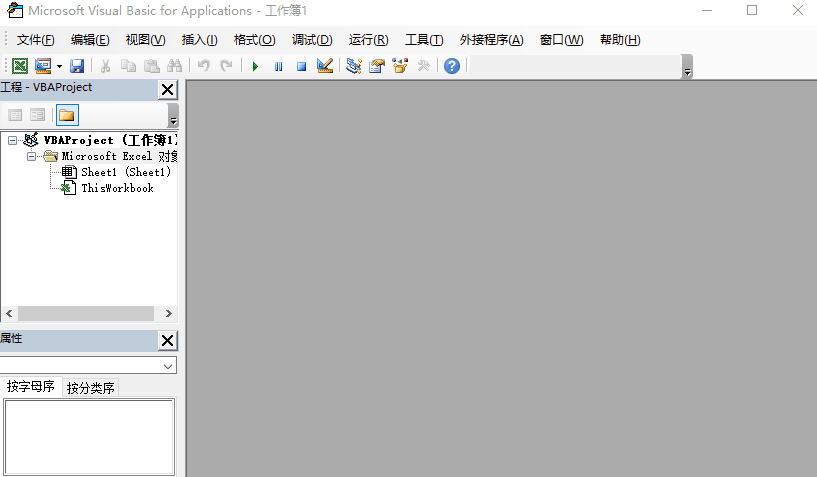Open the 运行(R) menu
Viewport: 817px width, 477px height.
click(368, 40)
